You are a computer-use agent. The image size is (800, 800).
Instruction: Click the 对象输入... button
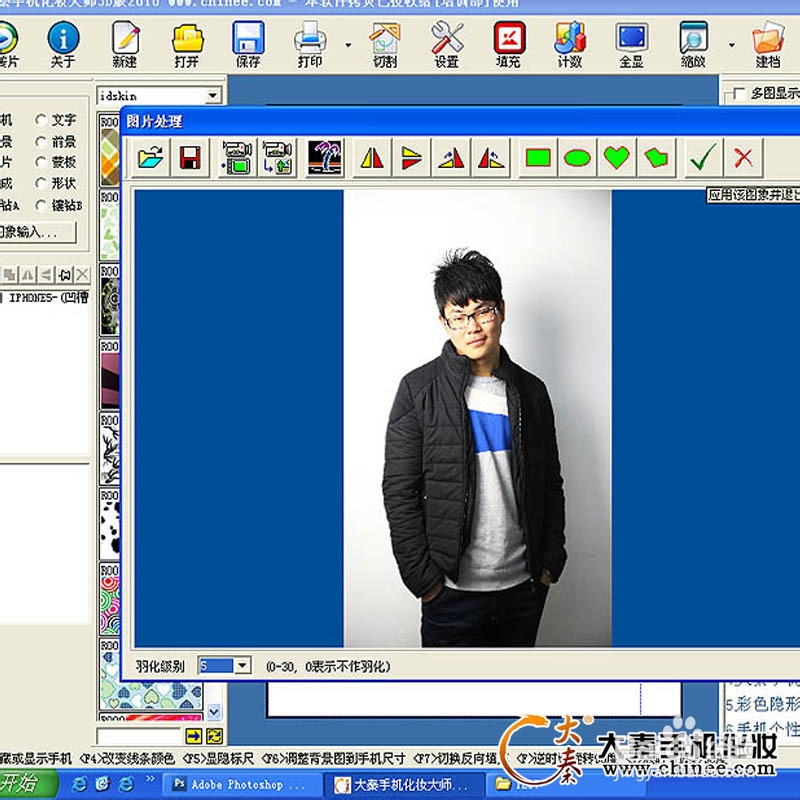(37, 232)
